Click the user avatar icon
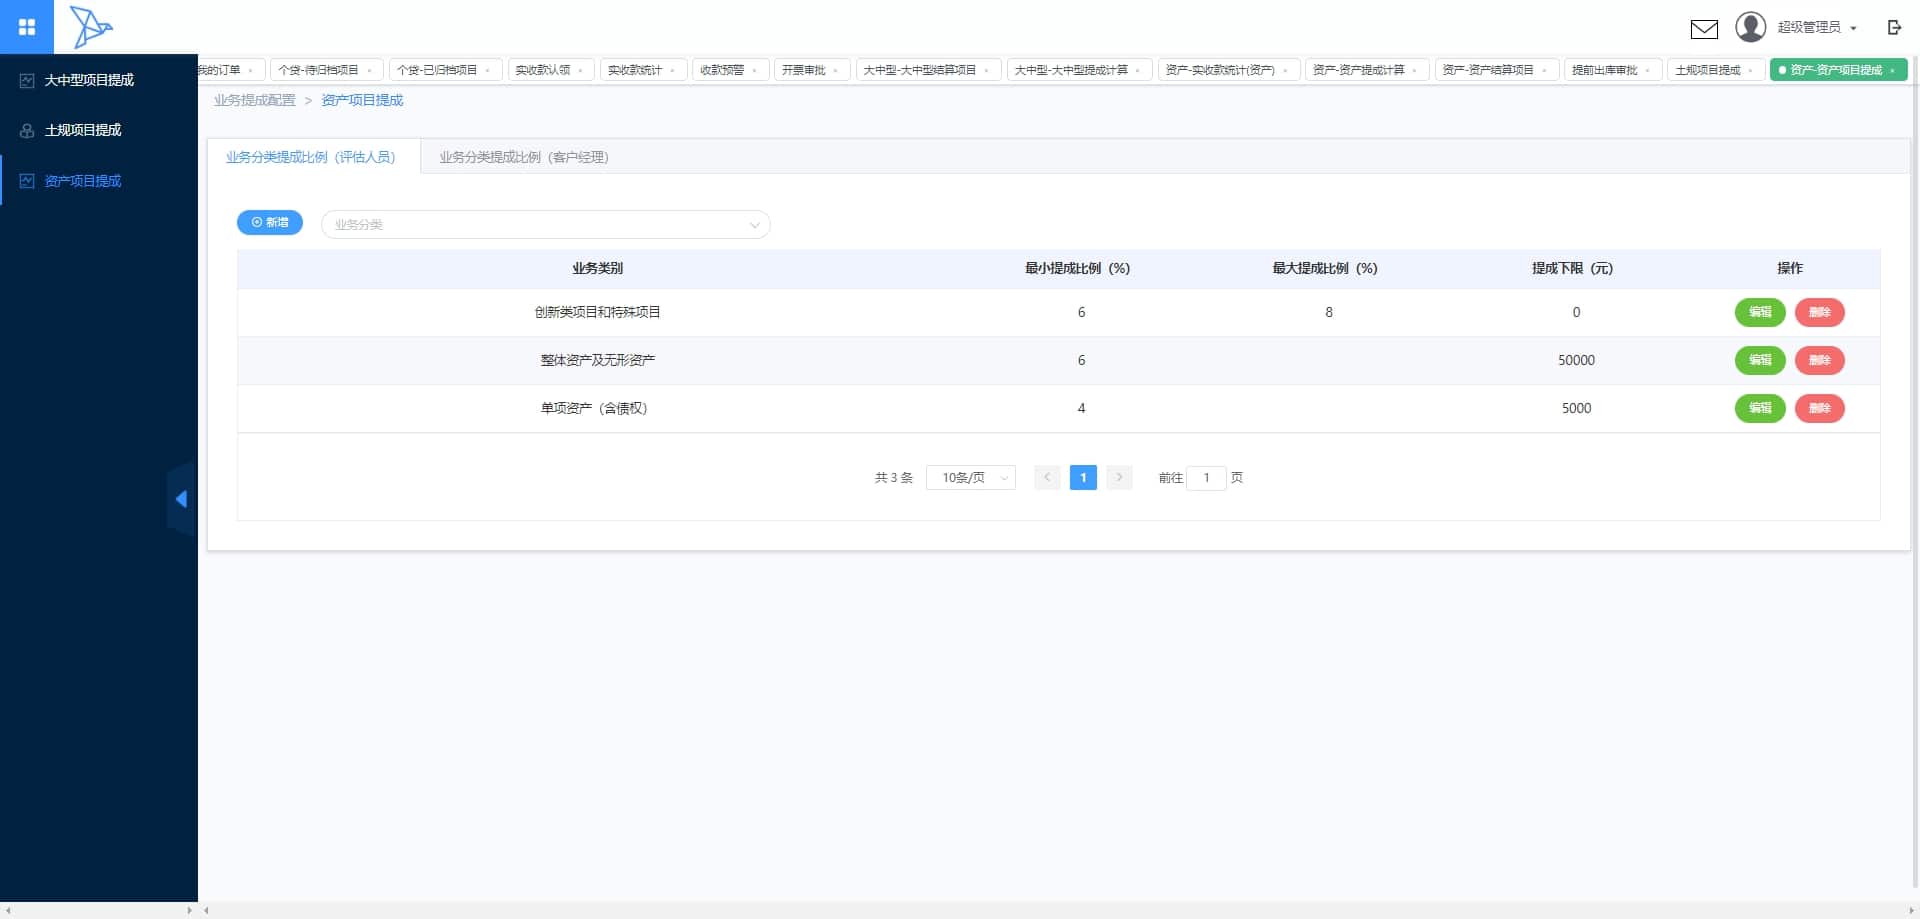Image resolution: width=1920 pixels, height=919 pixels. (1750, 27)
